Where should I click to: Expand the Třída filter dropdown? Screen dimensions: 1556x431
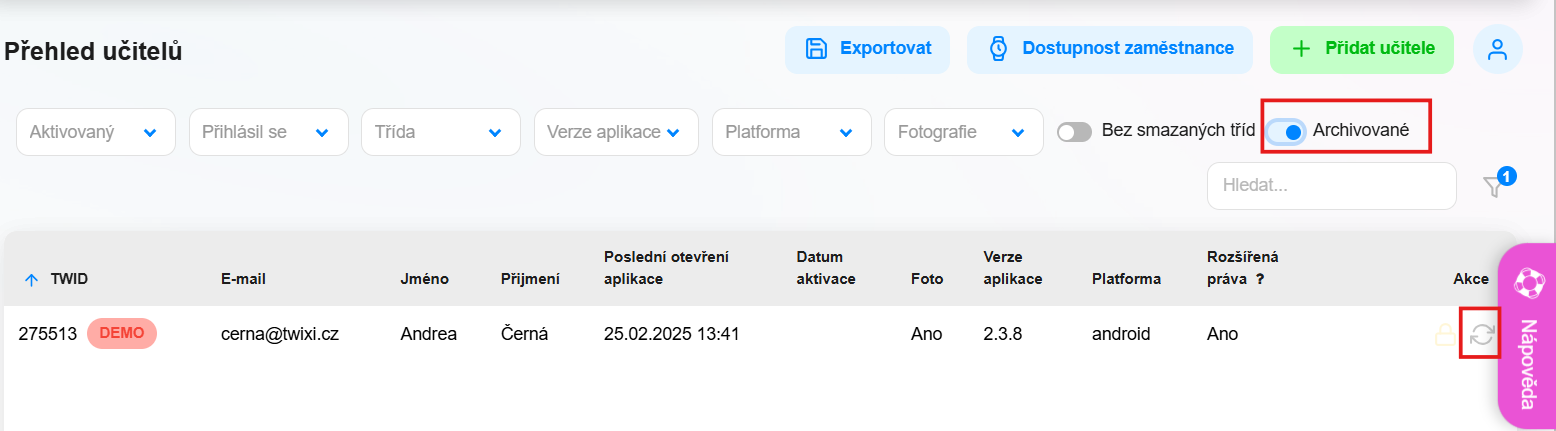[x=441, y=132]
